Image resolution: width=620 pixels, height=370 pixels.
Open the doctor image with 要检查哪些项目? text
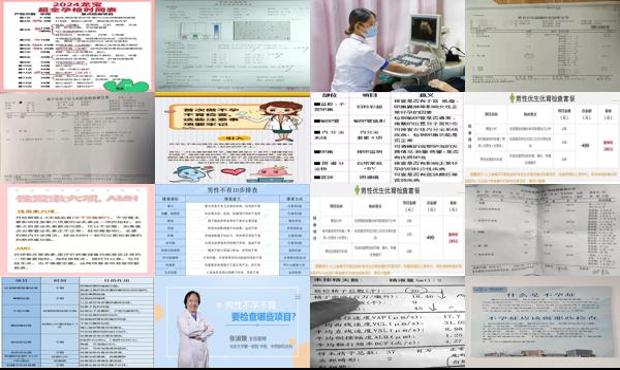point(232,322)
